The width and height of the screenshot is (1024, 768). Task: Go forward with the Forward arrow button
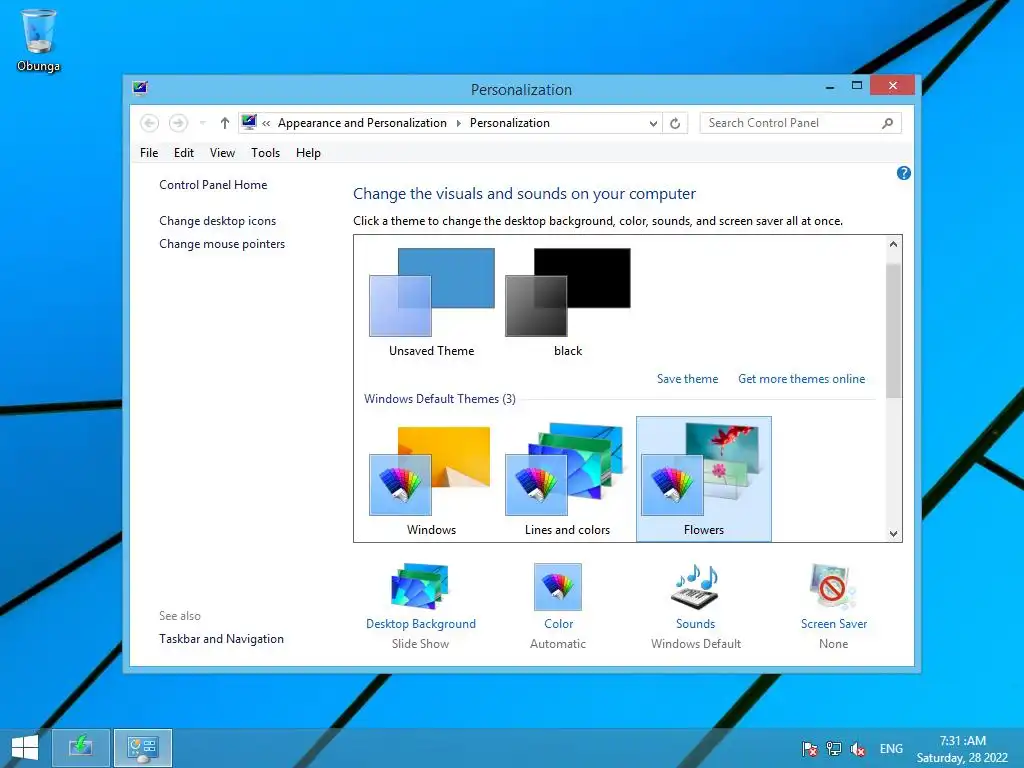click(x=178, y=123)
